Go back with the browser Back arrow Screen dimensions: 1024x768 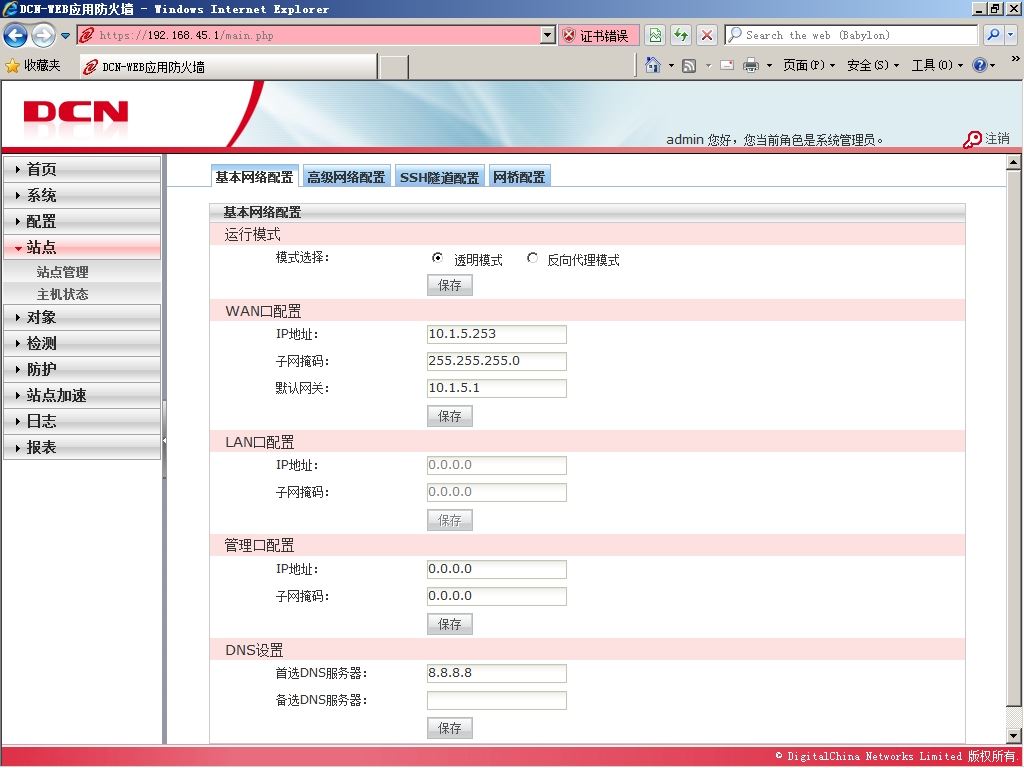(x=16, y=35)
